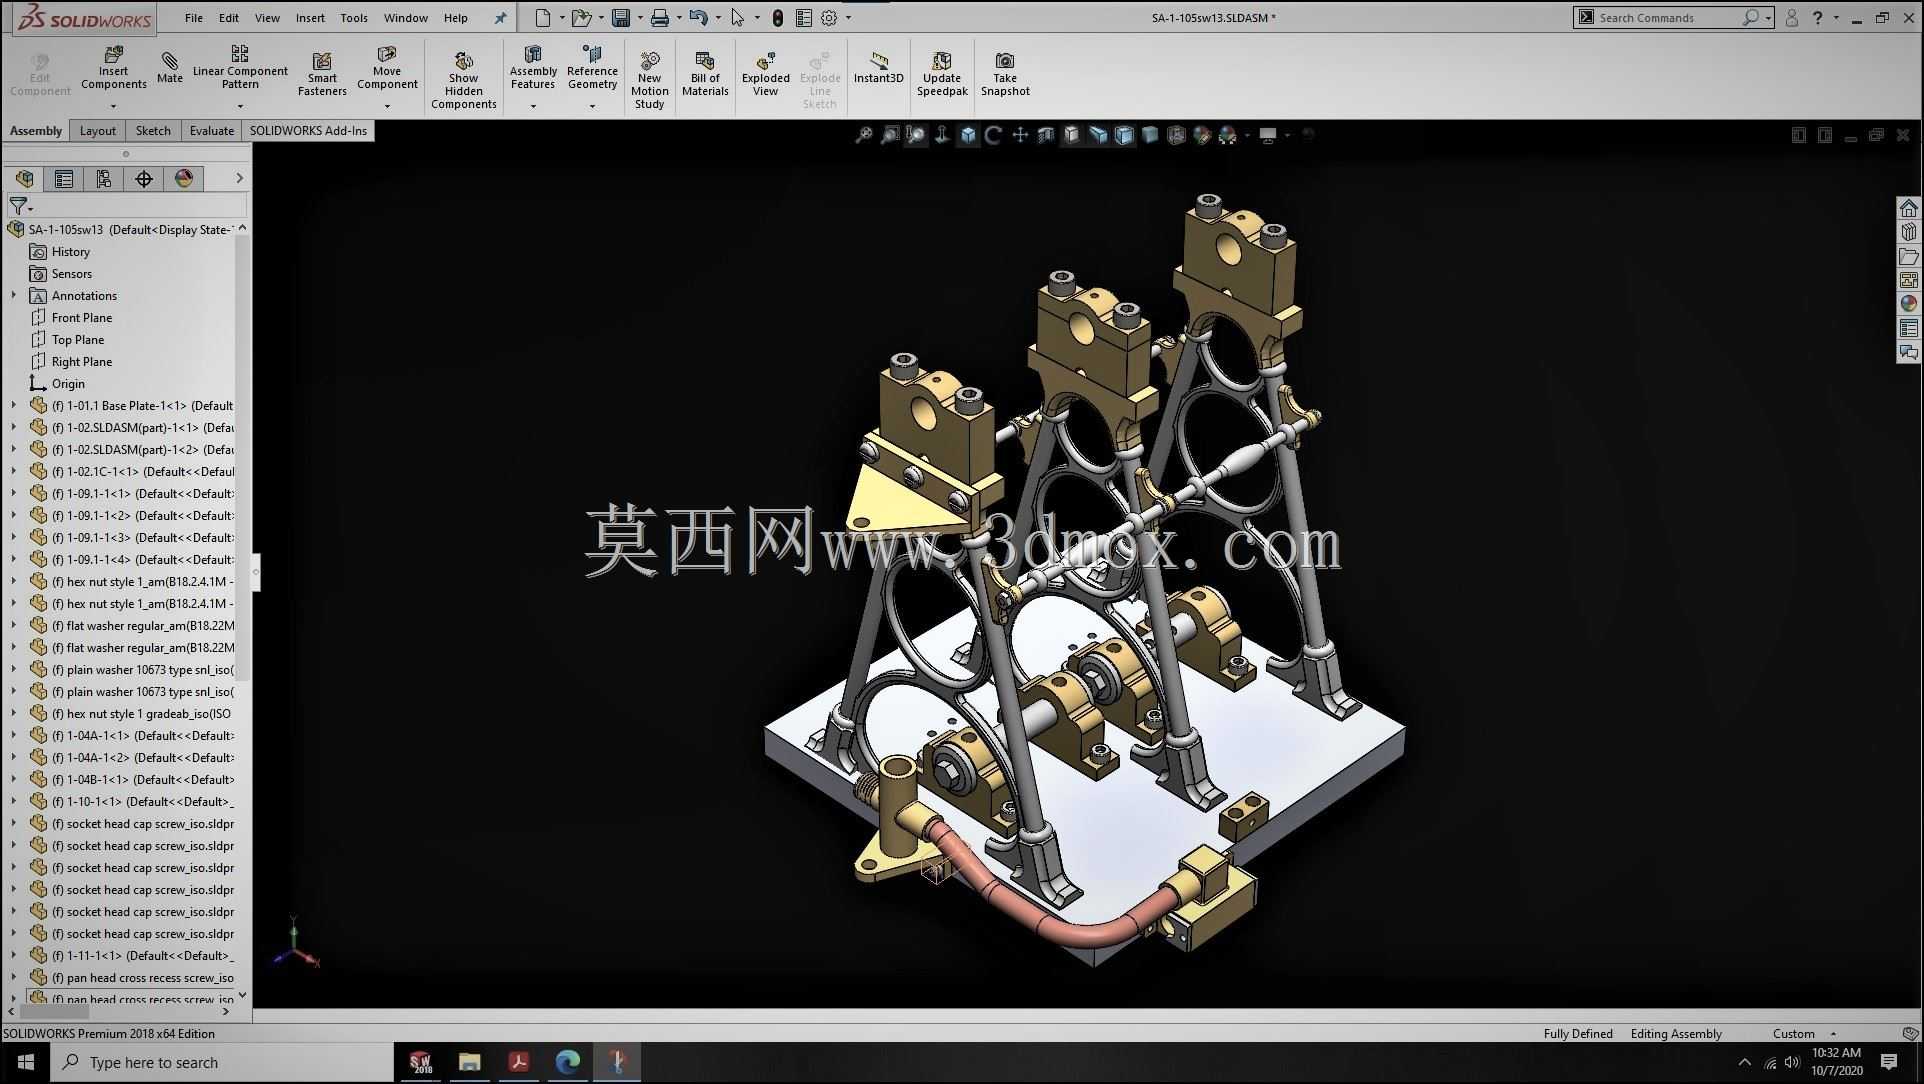Open the Linear Component Pattern tool
1924x1084 pixels.
click(x=240, y=68)
